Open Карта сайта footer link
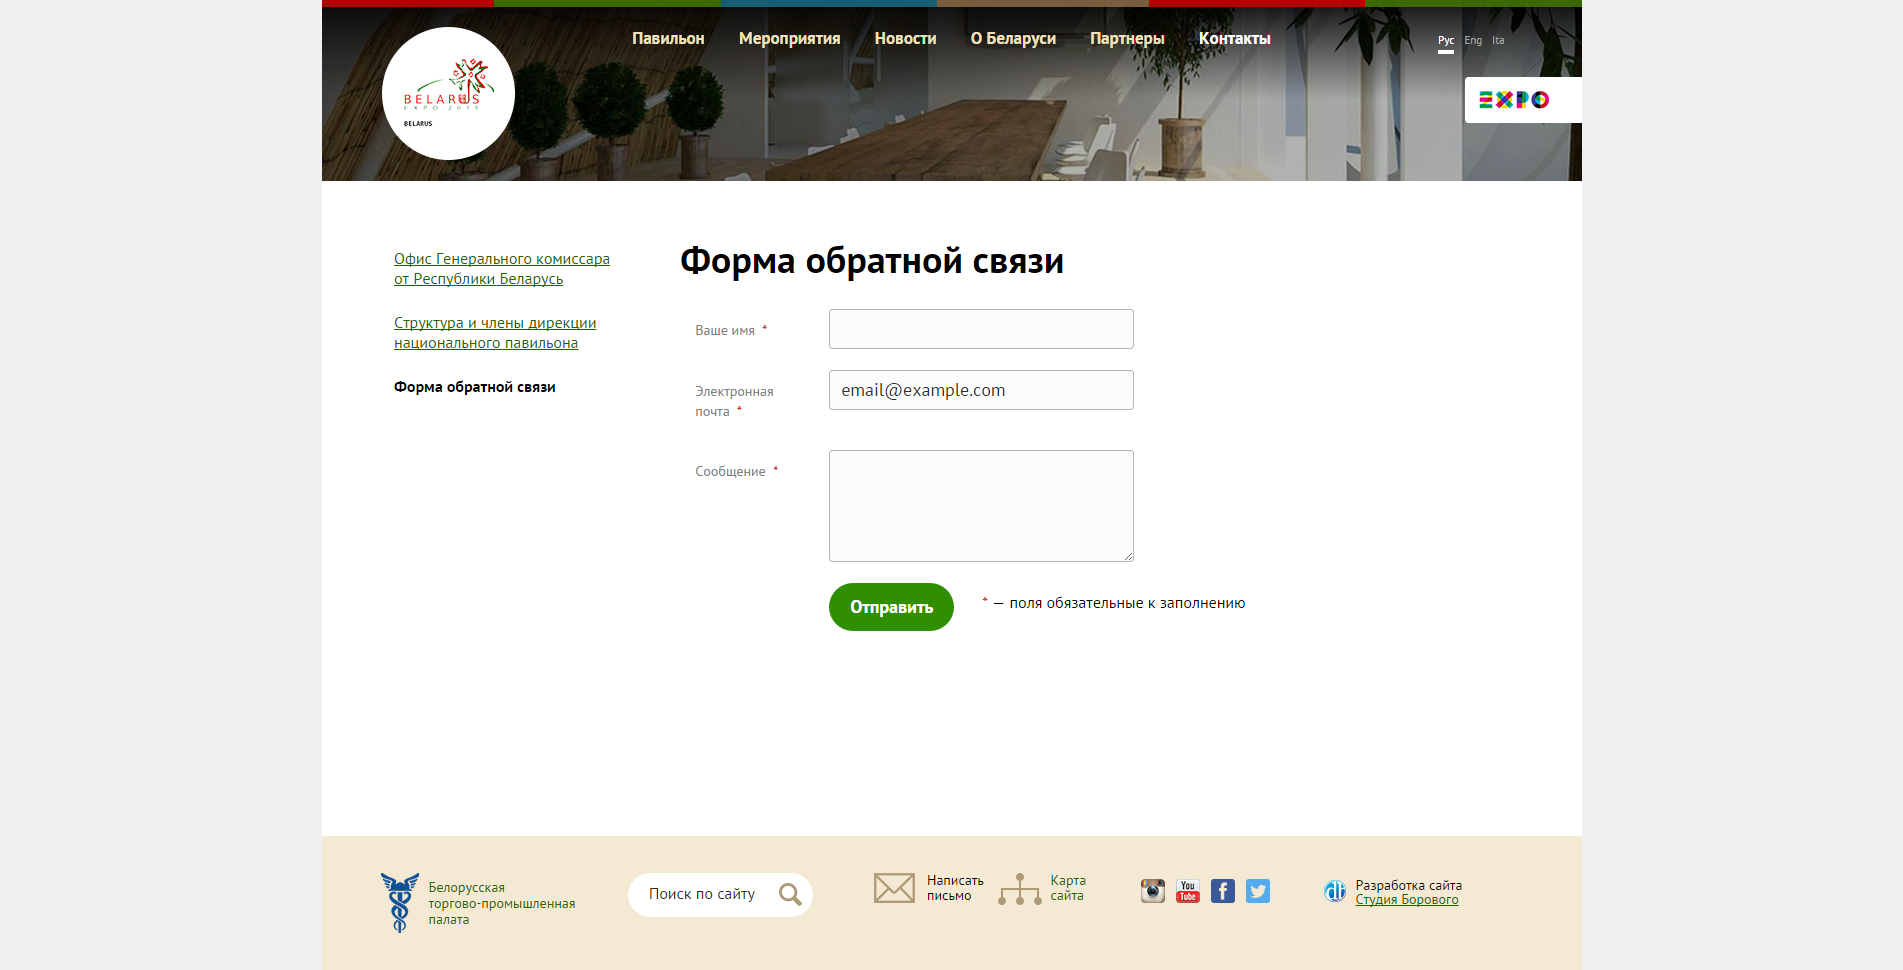The height and width of the screenshot is (970, 1903). click(1068, 888)
